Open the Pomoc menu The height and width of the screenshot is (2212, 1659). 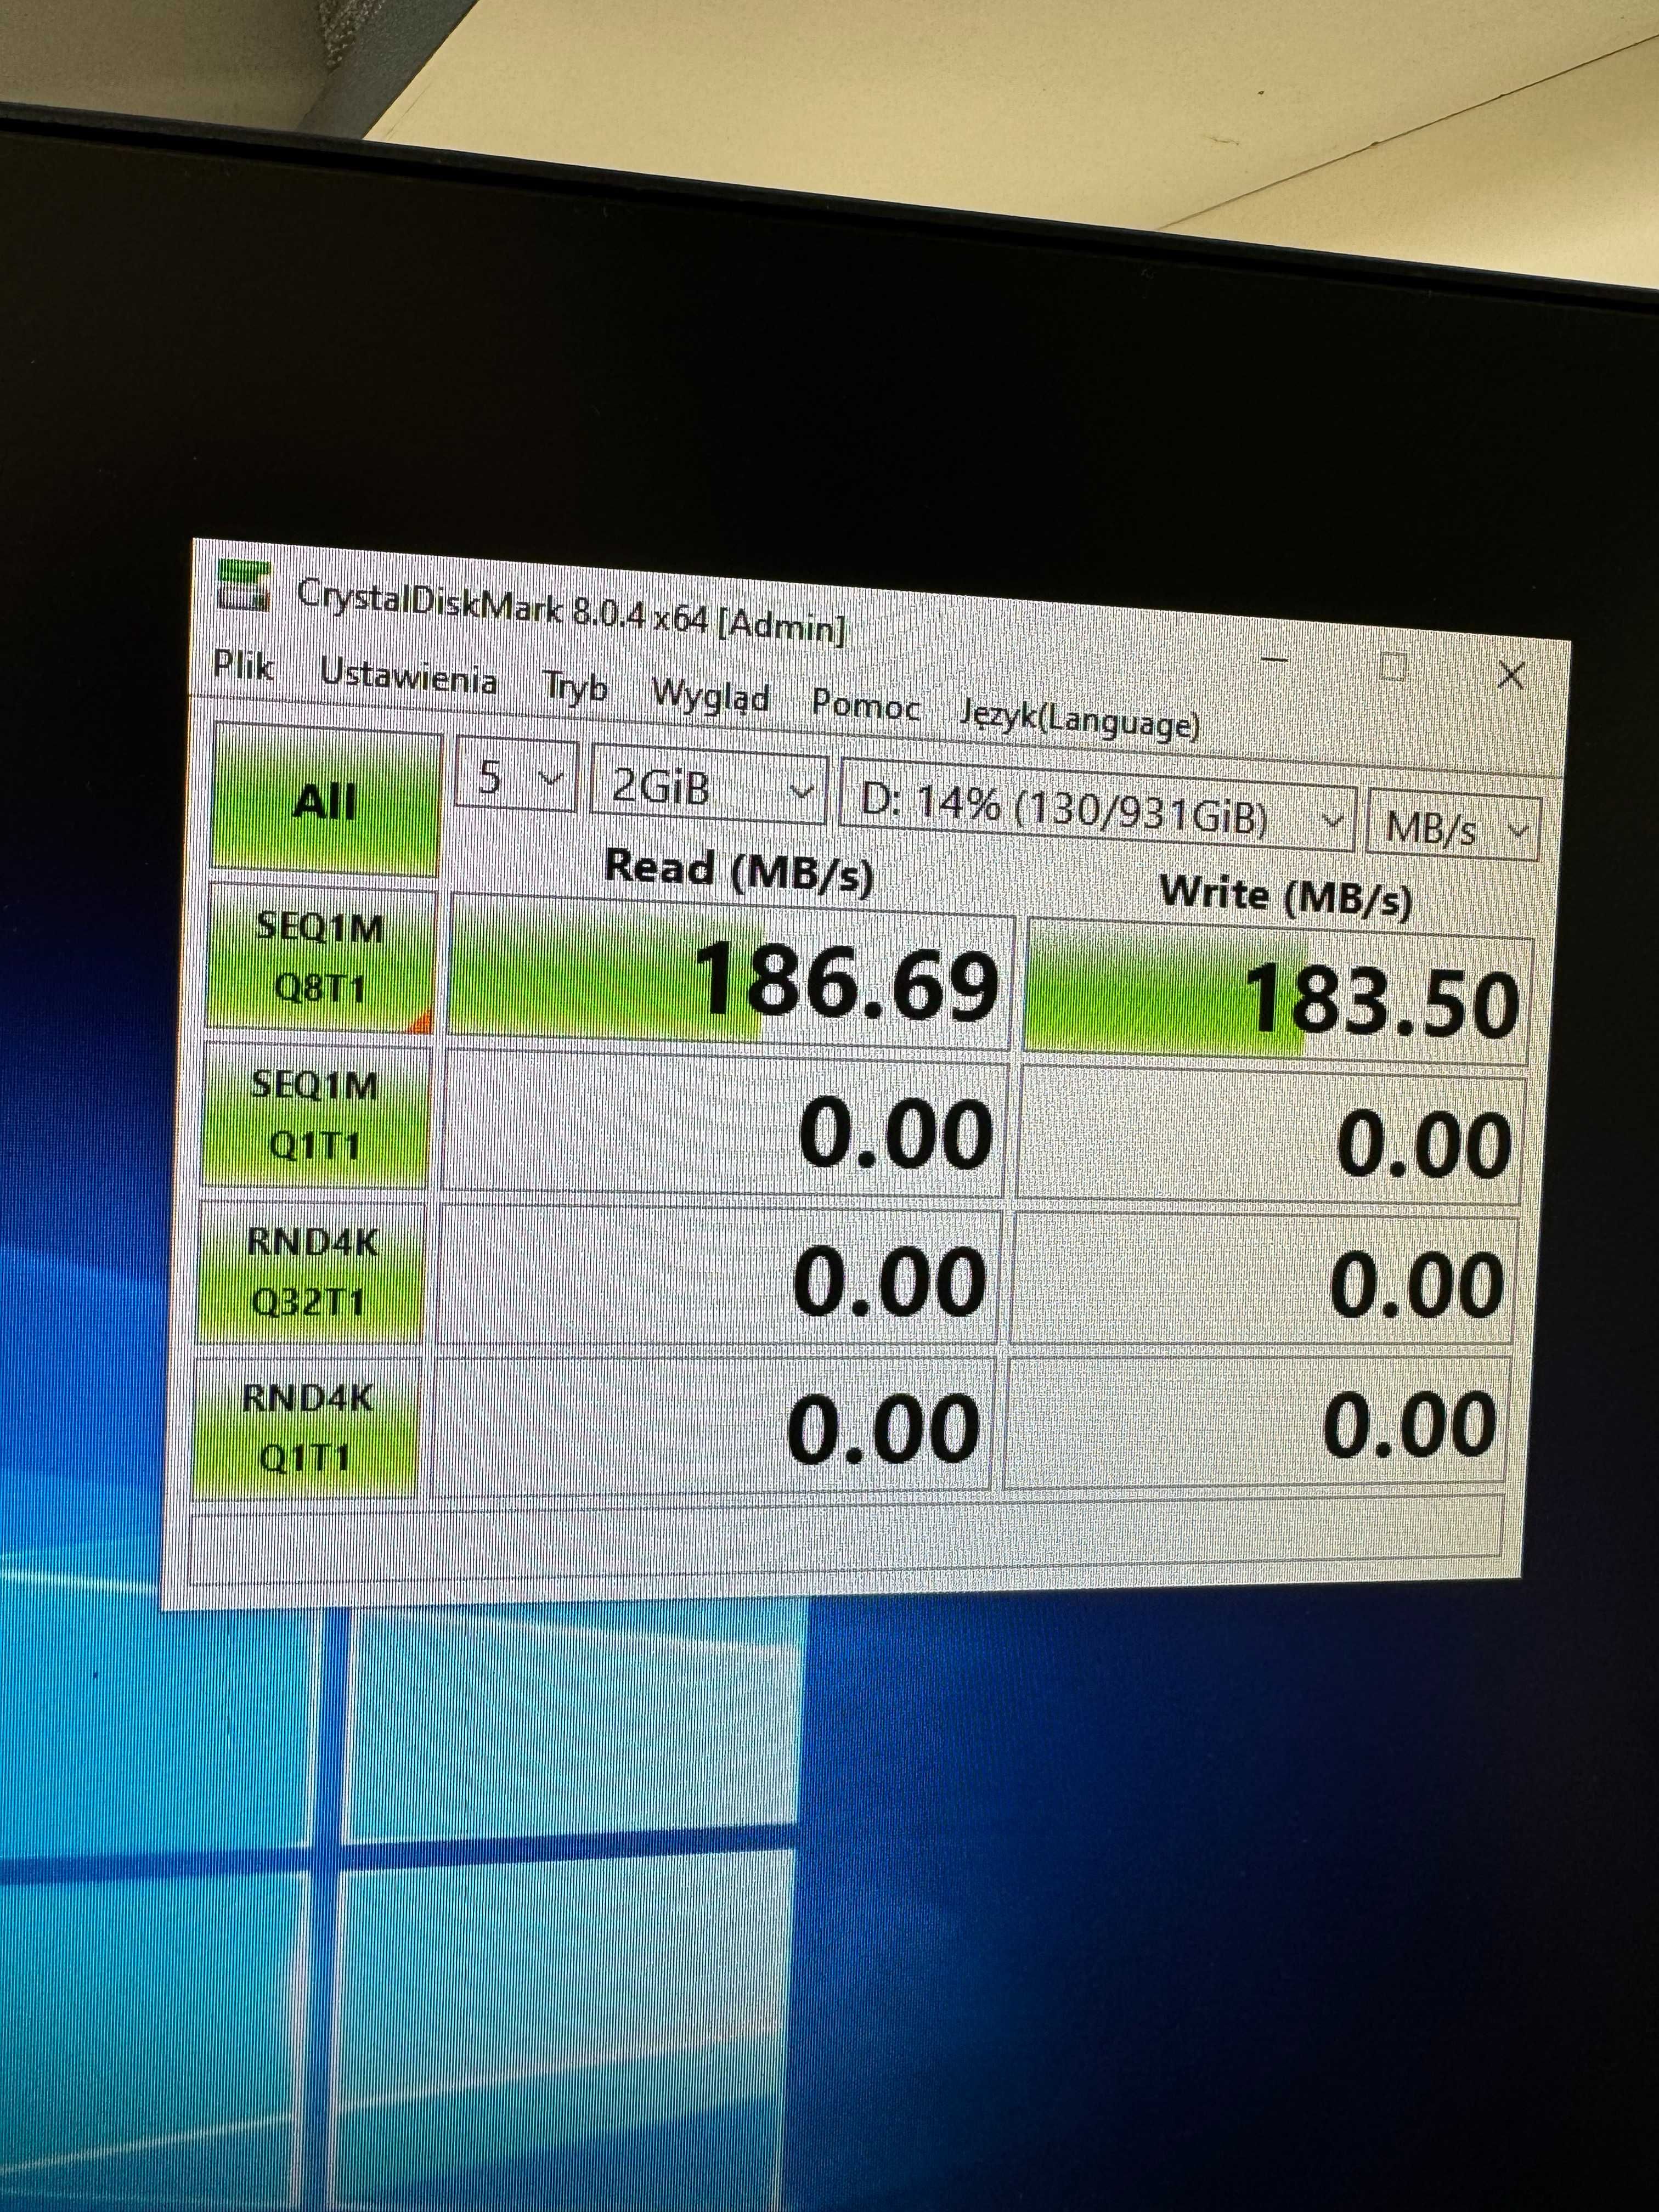point(865,705)
